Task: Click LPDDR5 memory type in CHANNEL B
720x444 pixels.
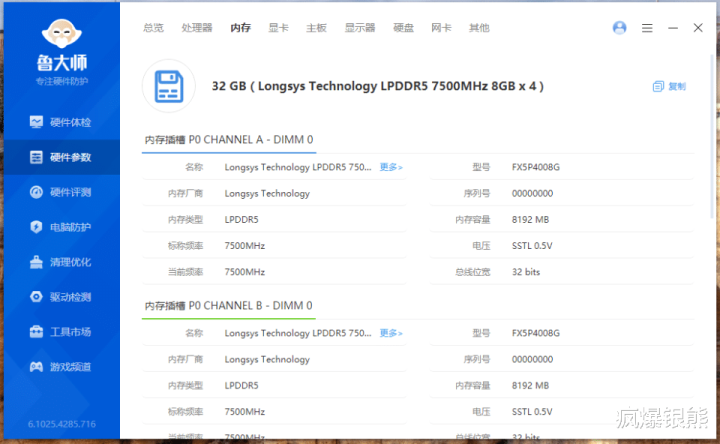Action: tap(242, 385)
